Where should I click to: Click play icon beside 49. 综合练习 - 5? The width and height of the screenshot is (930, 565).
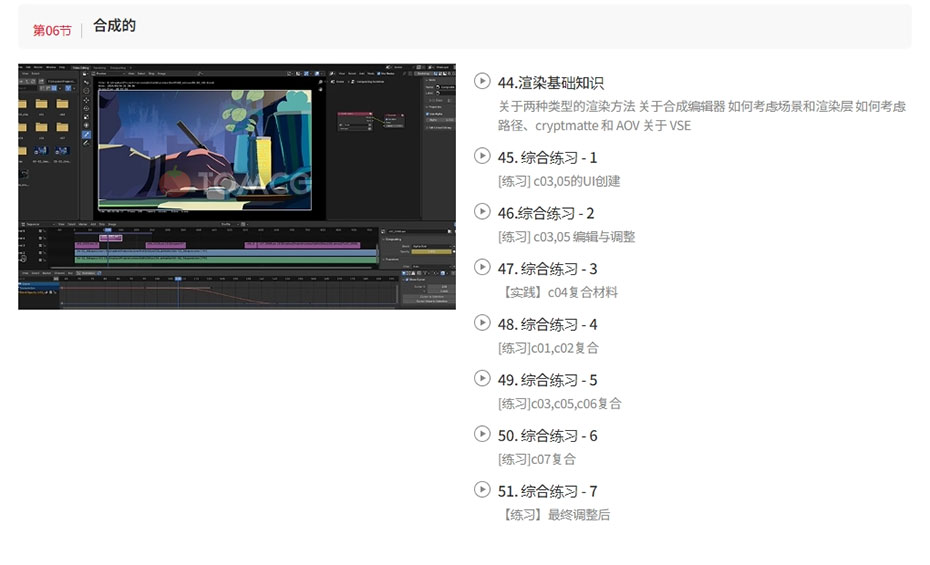coord(482,378)
